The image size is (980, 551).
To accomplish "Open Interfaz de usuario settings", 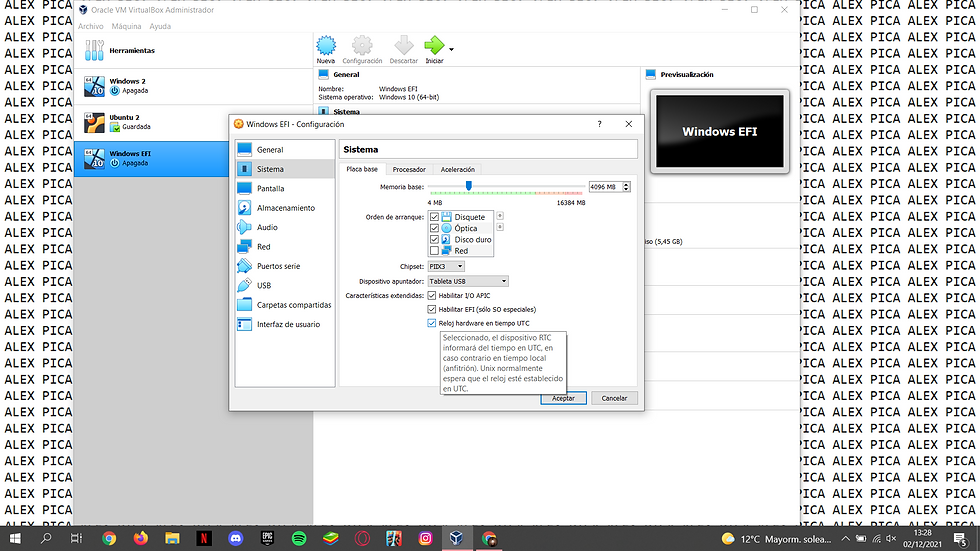I will point(284,324).
